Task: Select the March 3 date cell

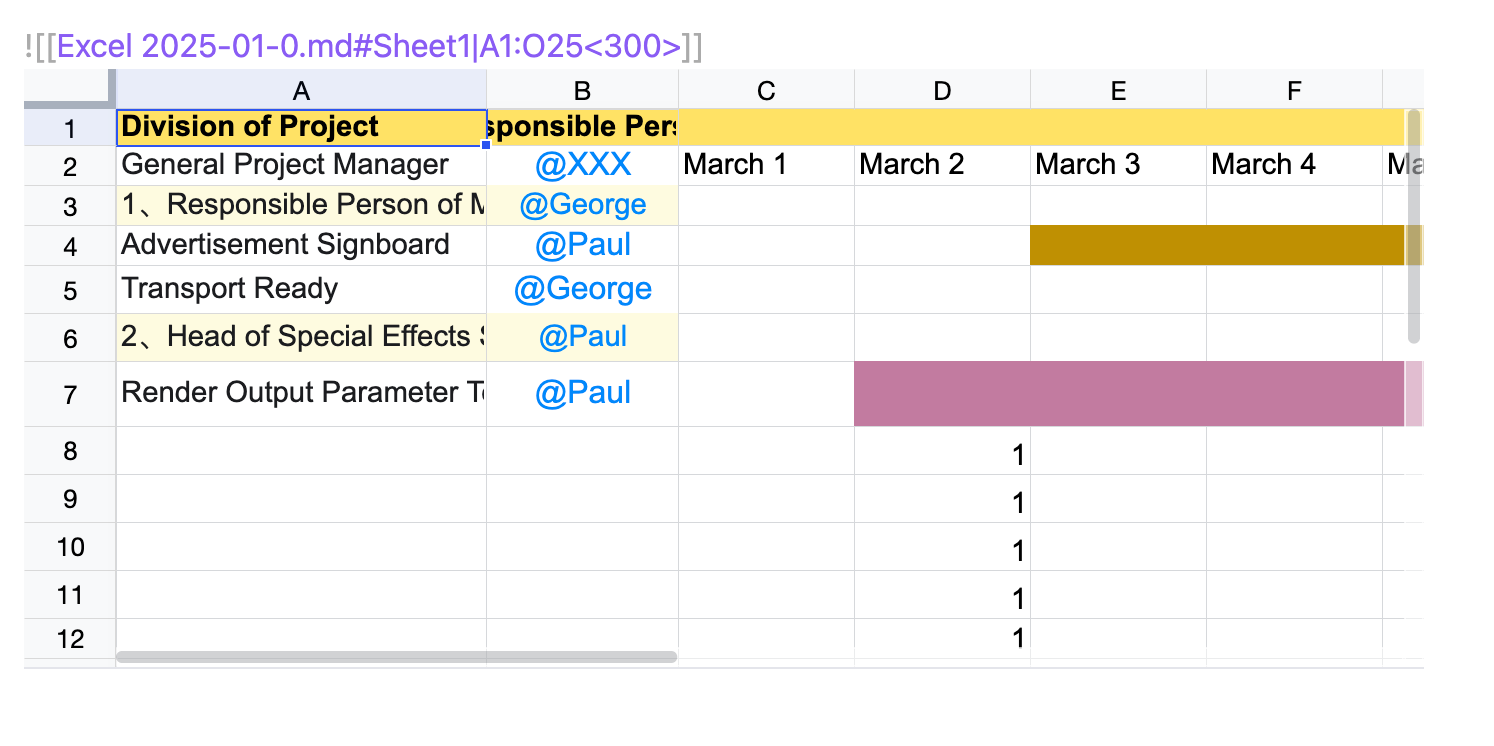Action: tap(1118, 165)
